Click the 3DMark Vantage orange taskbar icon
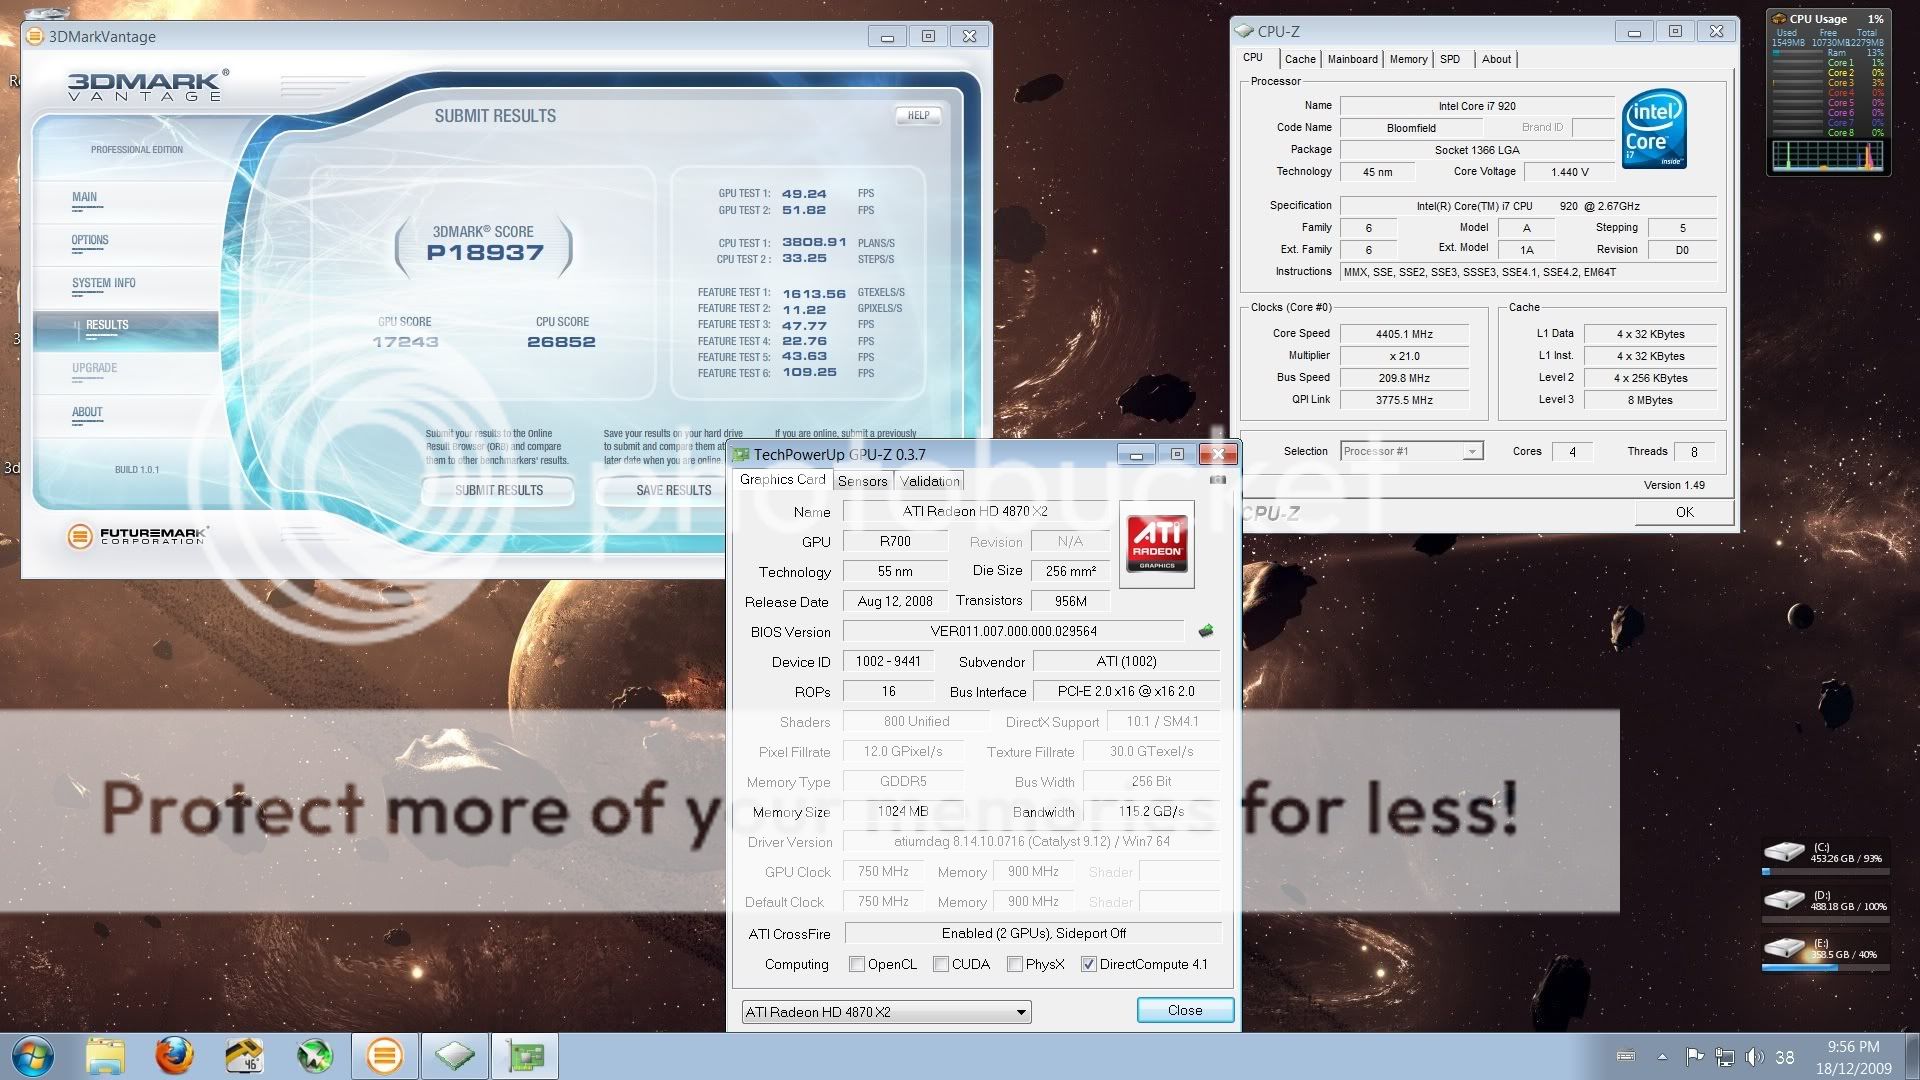This screenshot has width=1920, height=1080. pyautogui.click(x=385, y=1056)
